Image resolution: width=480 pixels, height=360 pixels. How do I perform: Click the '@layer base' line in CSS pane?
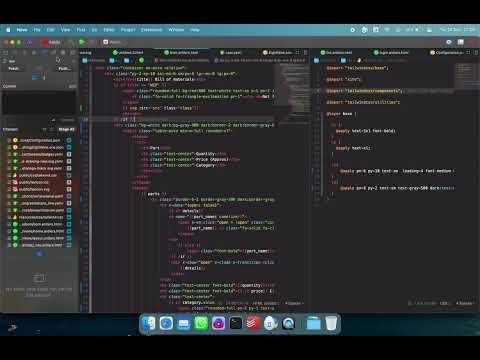click(341, 114)
